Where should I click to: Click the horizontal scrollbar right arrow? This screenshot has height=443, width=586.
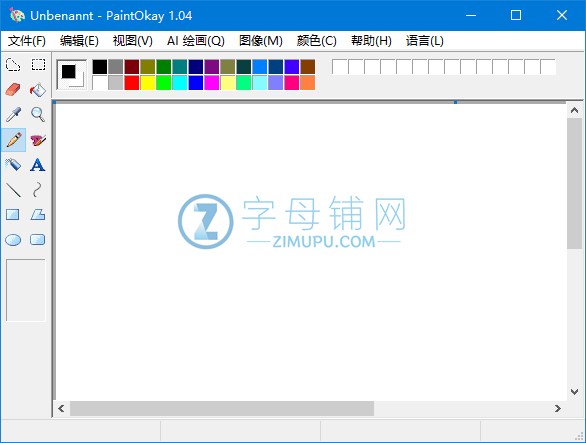558,409
